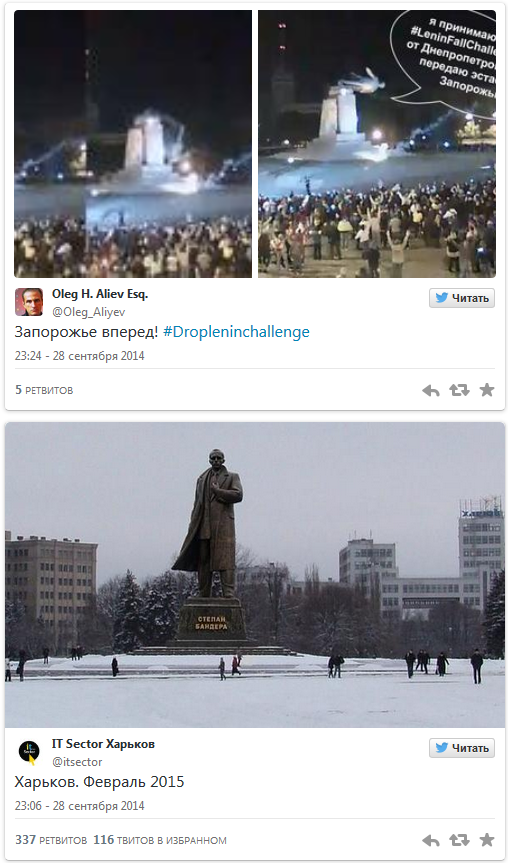Screen dimensions: 511x863
Task: Click the Oleg H. Aliev Esq. name
Action: tap(100, 294)
